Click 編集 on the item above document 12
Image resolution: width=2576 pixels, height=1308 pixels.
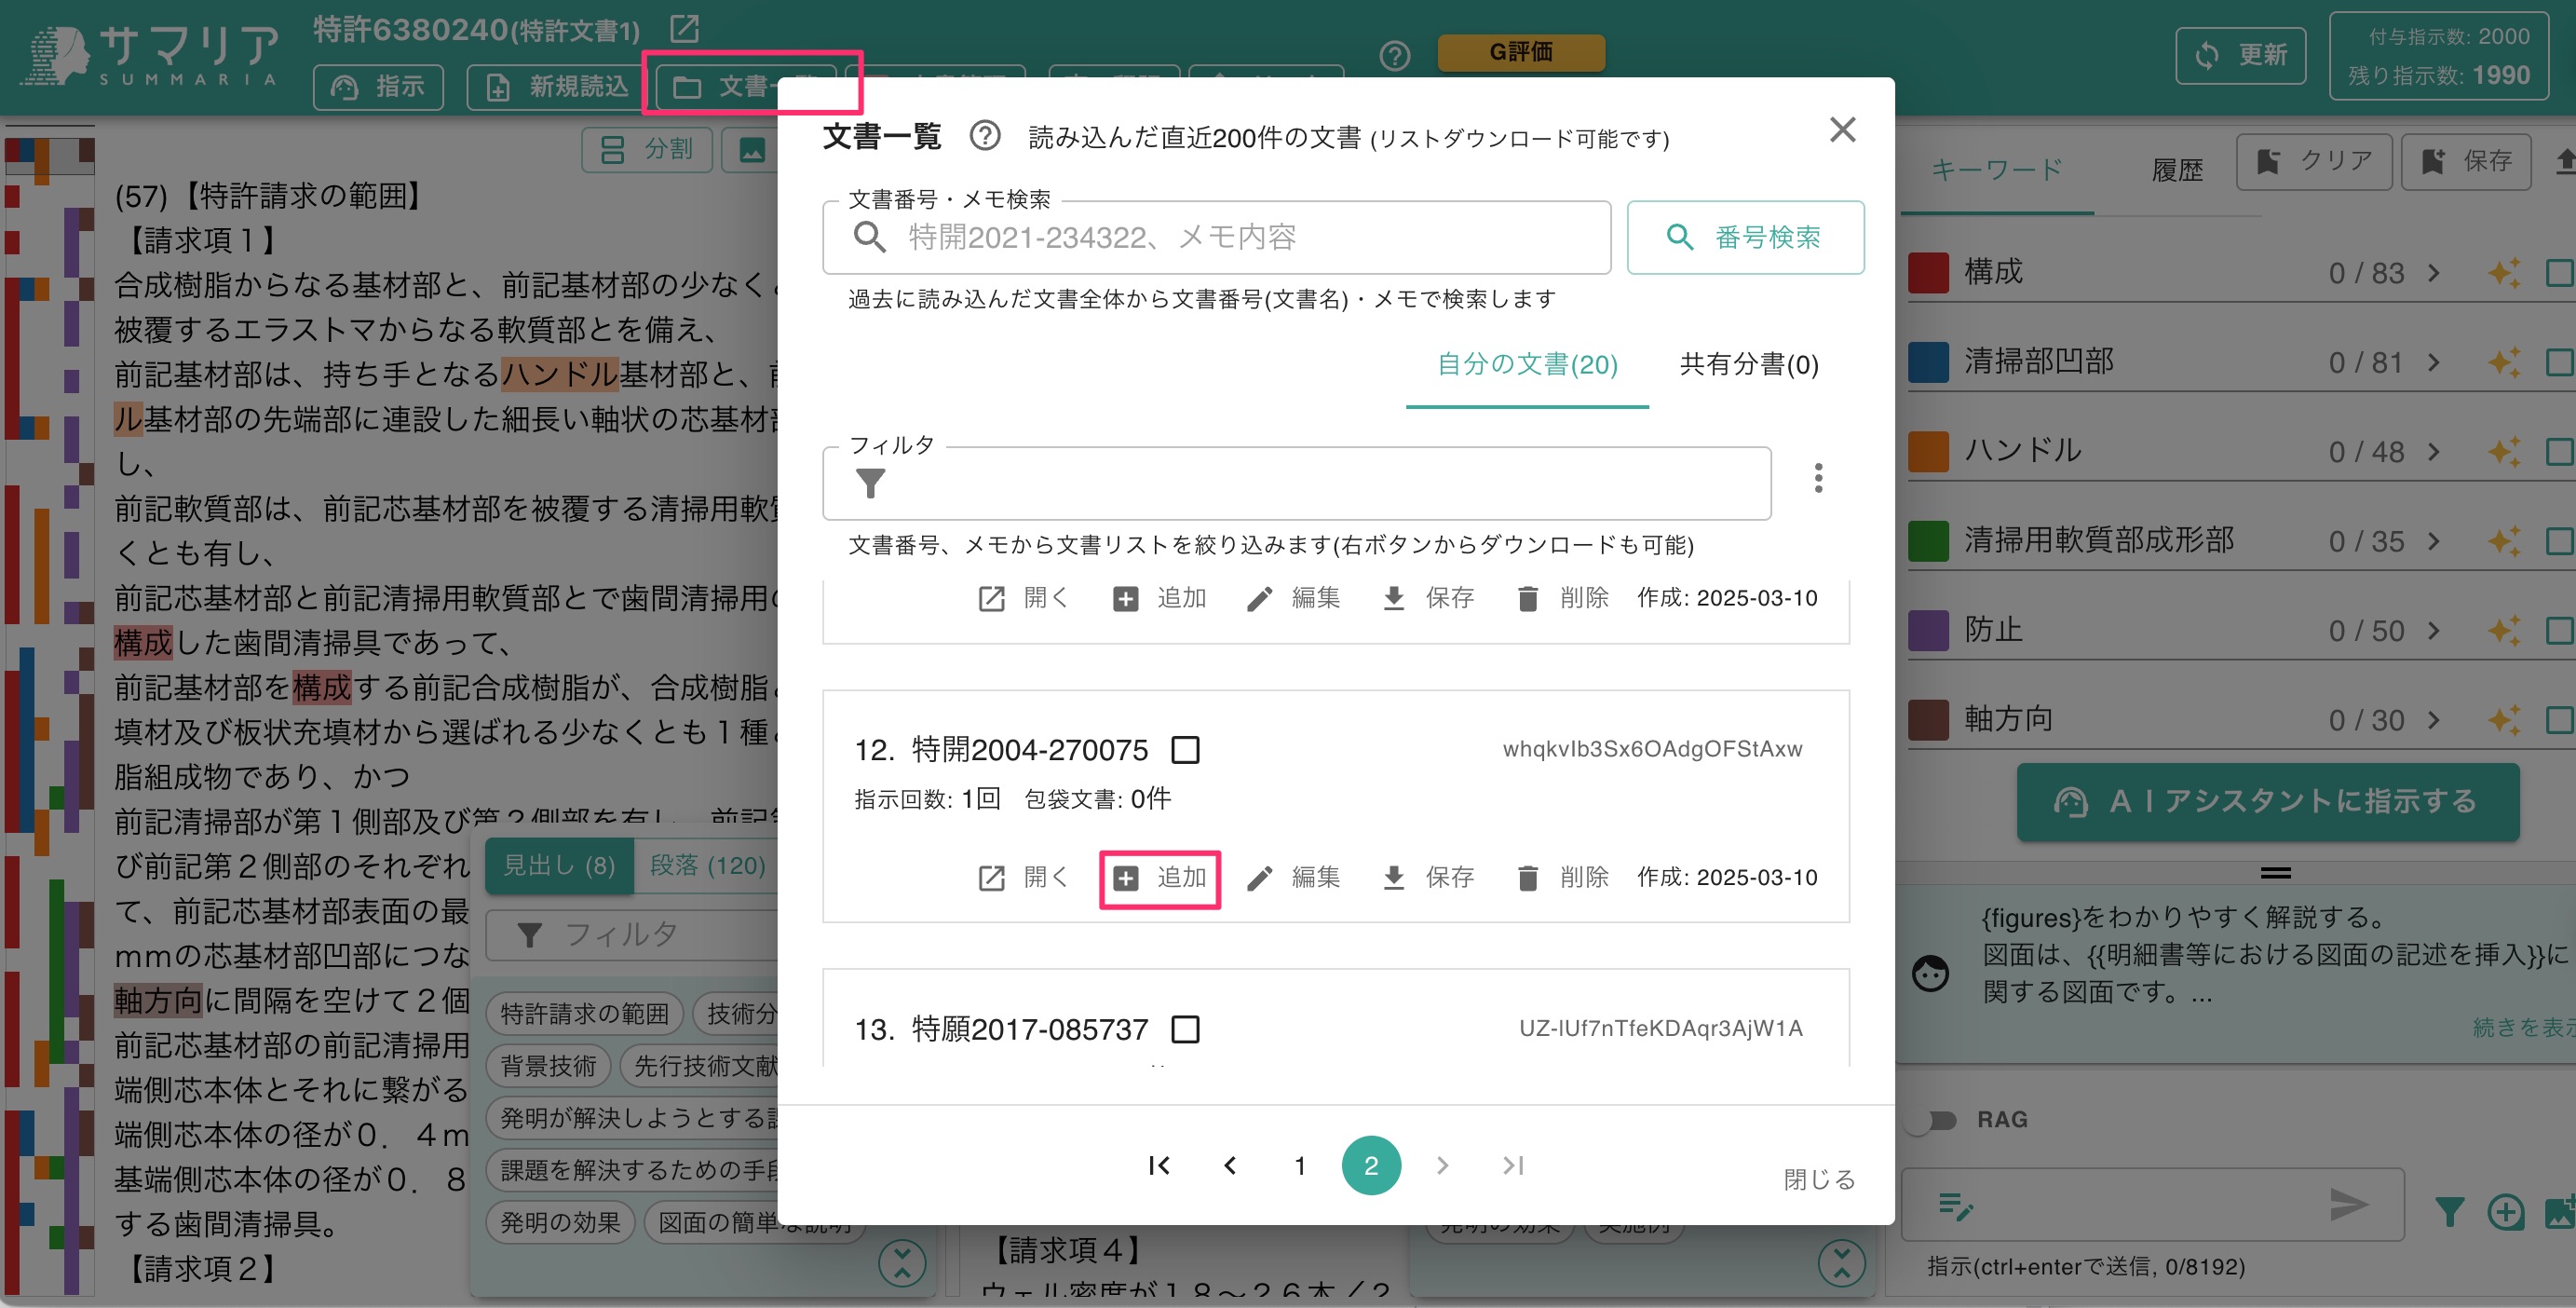coord(1293,598)
